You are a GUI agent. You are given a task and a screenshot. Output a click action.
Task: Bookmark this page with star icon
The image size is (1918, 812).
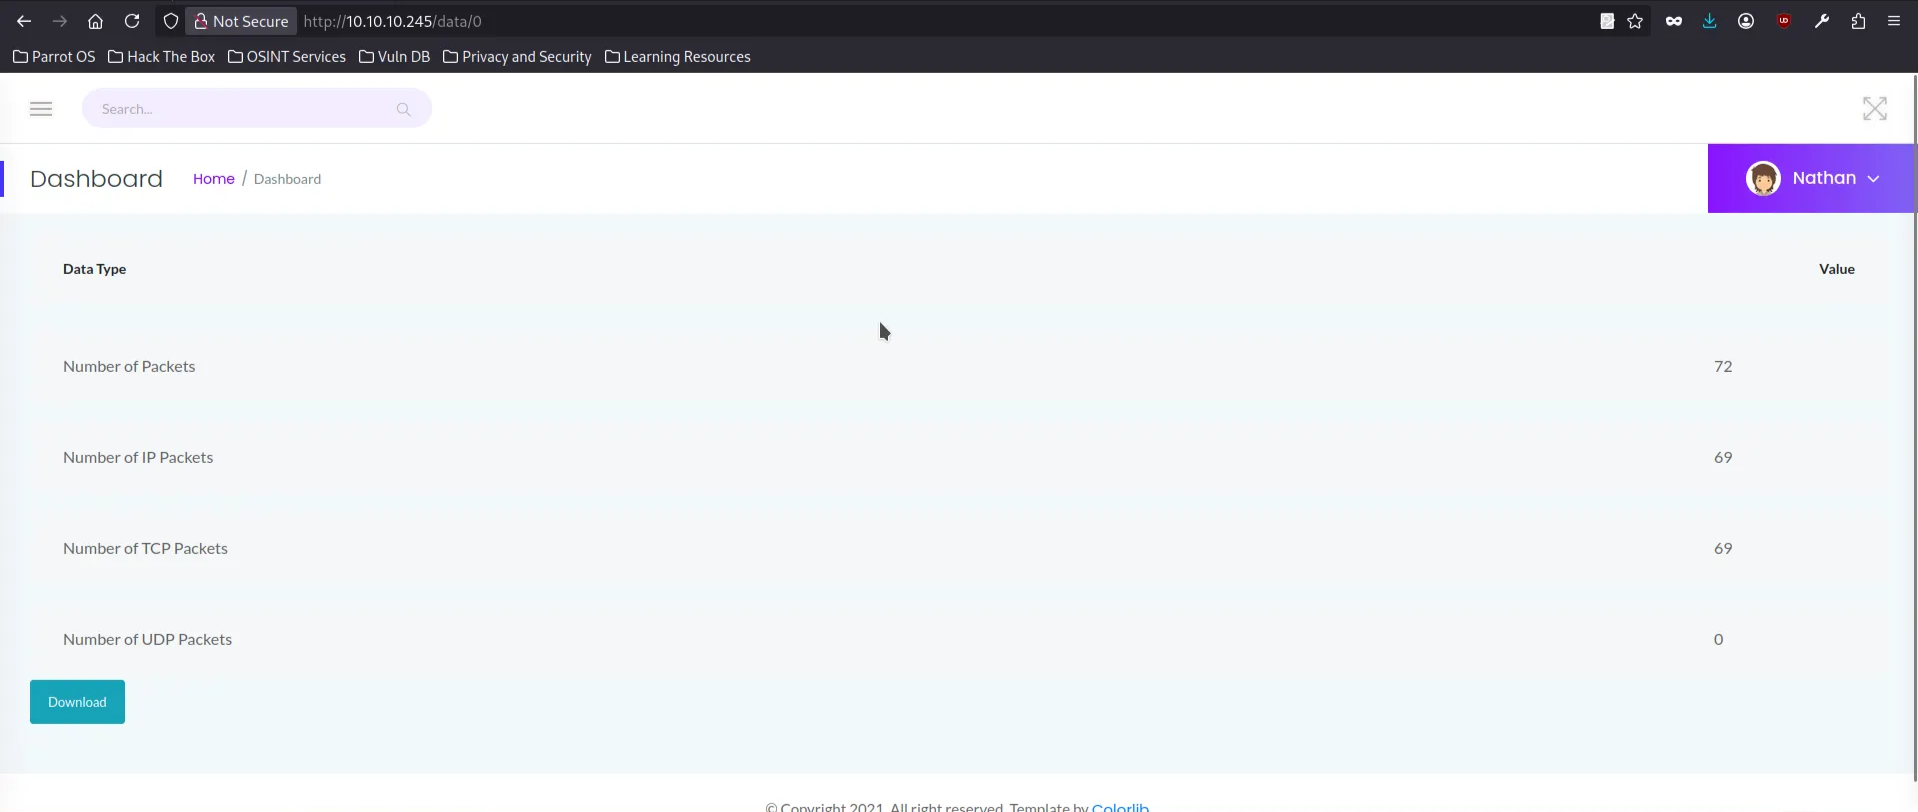pyautogui.click(x=1635, y=21)
